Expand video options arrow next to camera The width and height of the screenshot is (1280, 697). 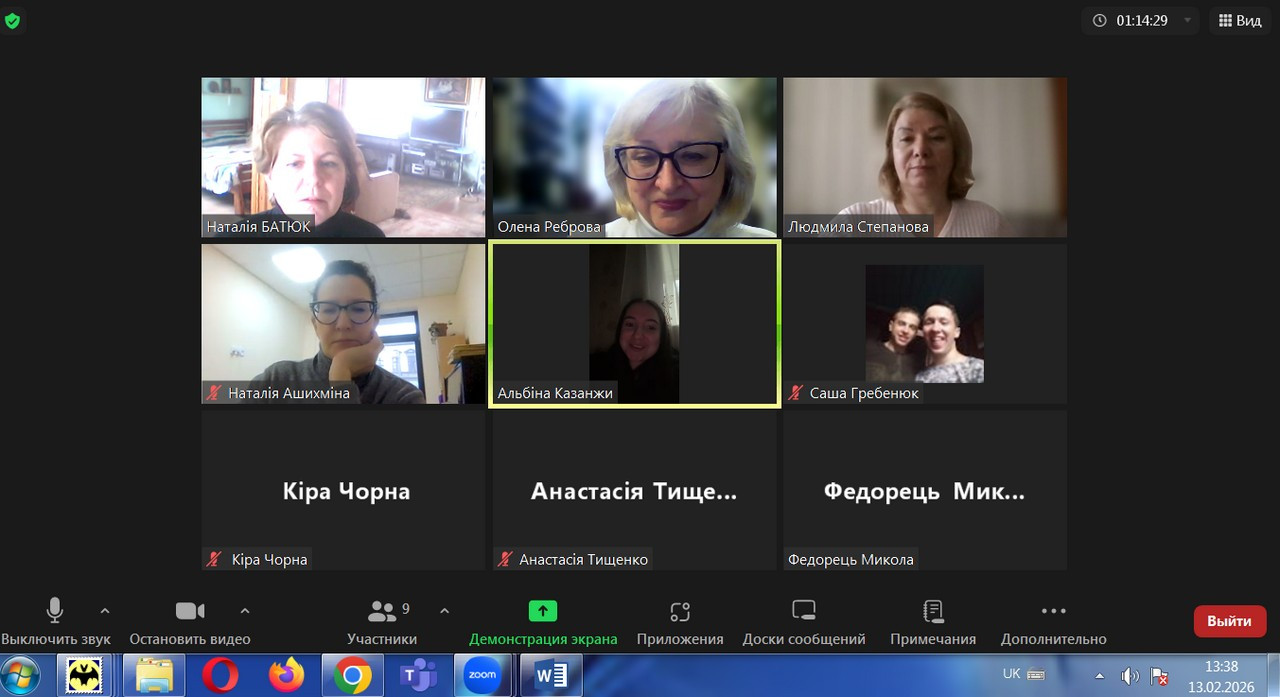[245, 611]
